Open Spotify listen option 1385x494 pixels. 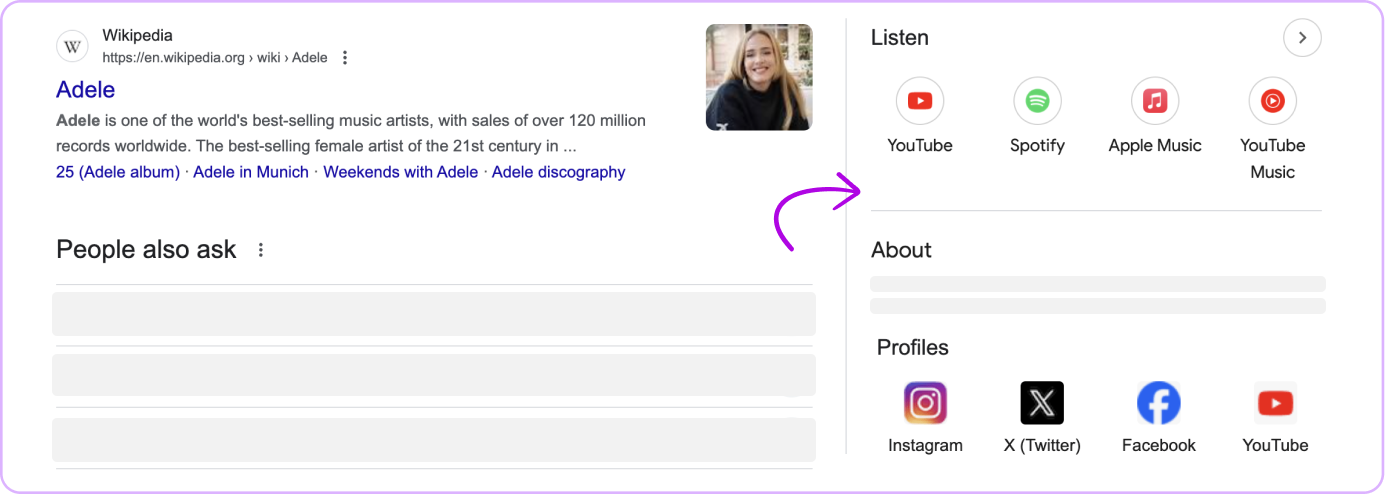point(1037,101)
